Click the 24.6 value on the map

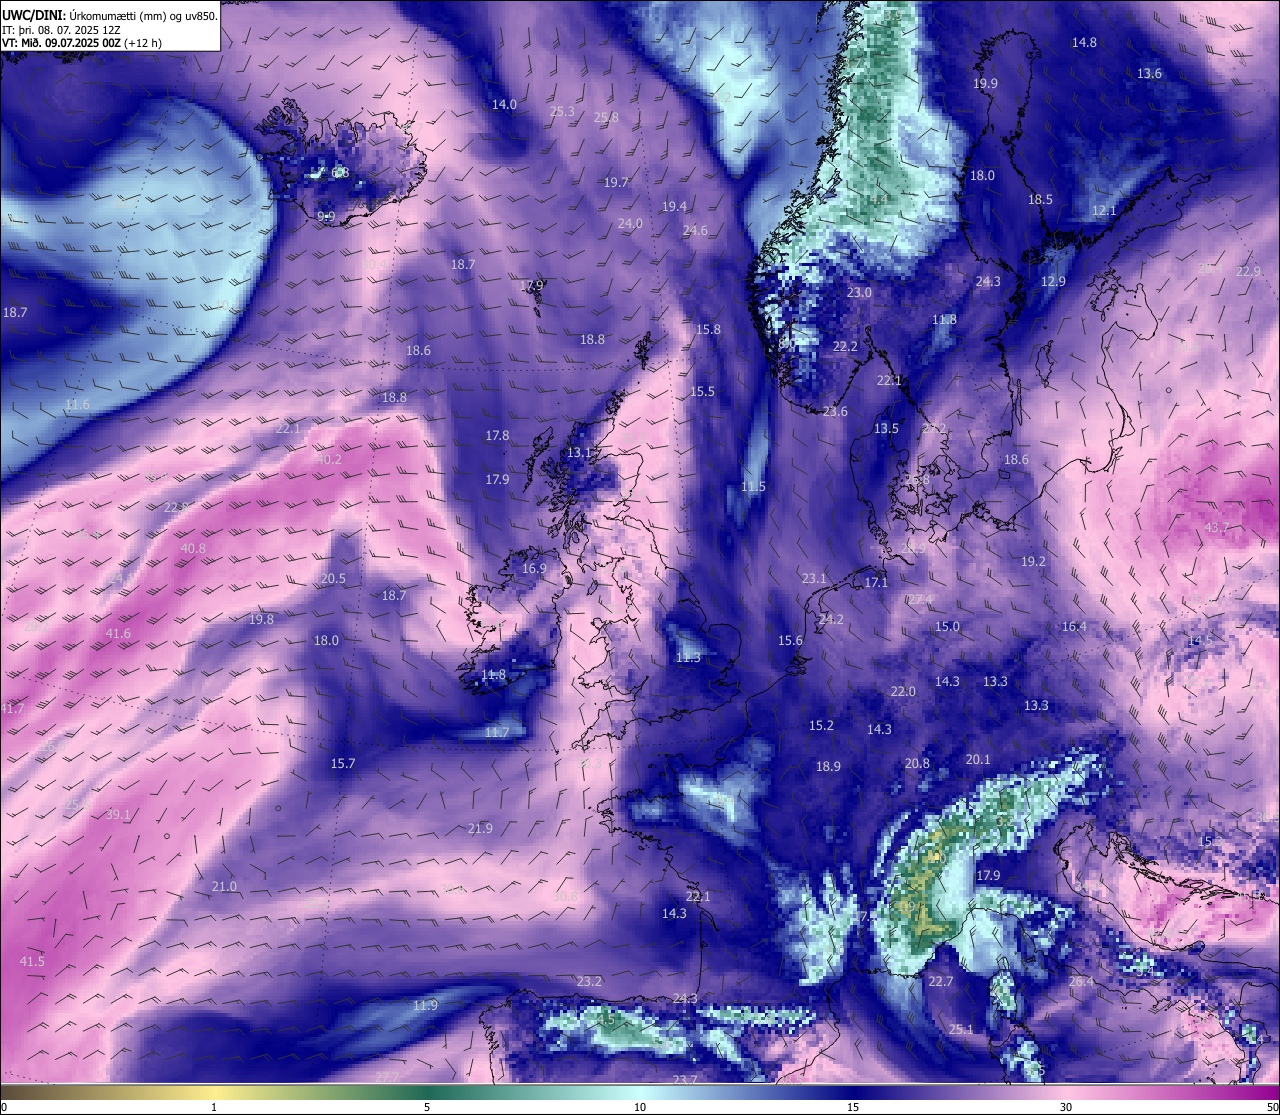point(695,231)
